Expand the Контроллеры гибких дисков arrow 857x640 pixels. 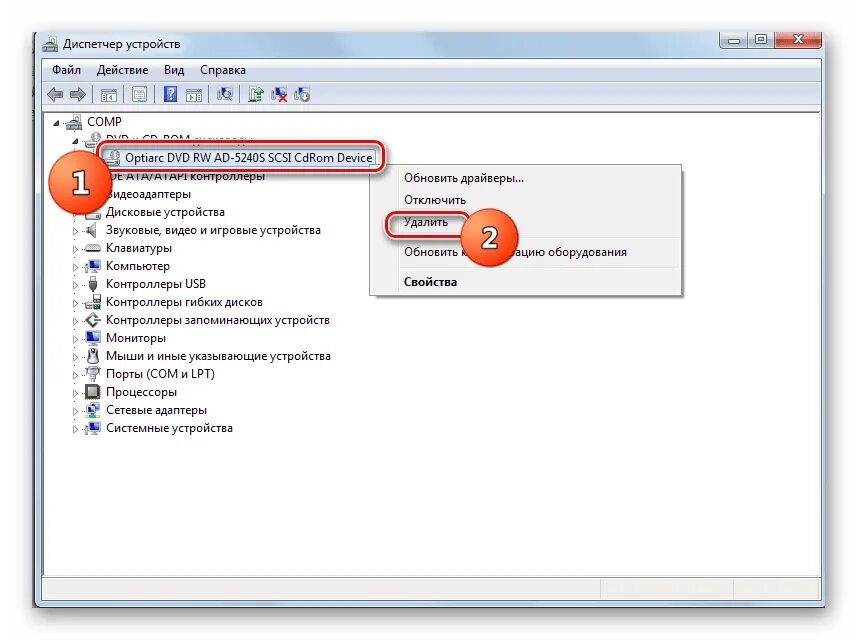pos(75,303)
